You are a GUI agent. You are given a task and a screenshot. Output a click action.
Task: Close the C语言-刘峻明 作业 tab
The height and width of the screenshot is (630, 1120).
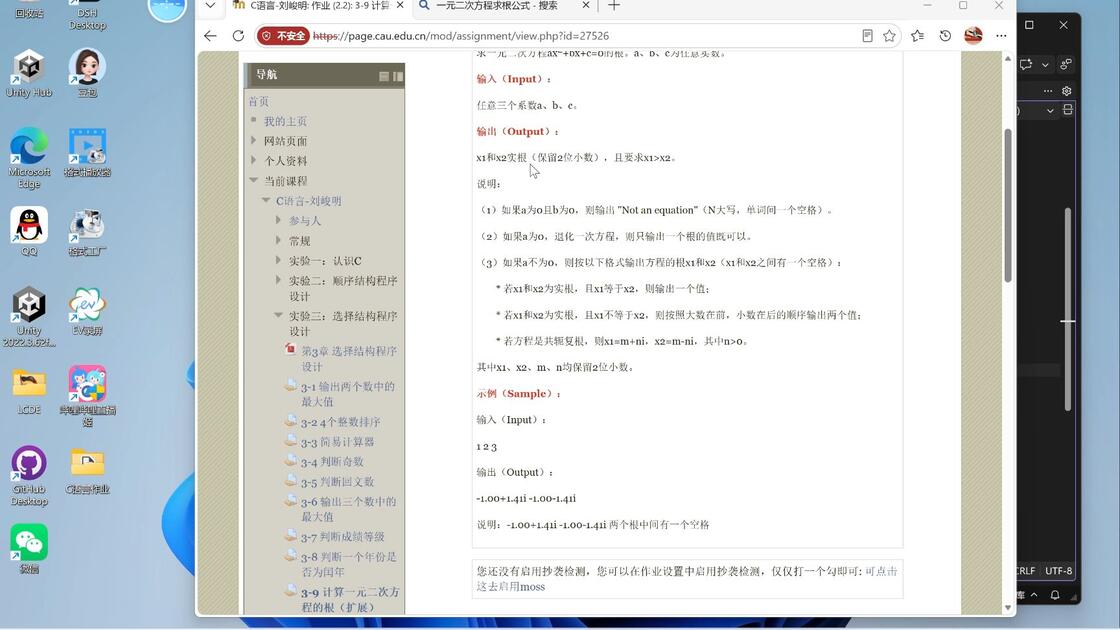400,6
